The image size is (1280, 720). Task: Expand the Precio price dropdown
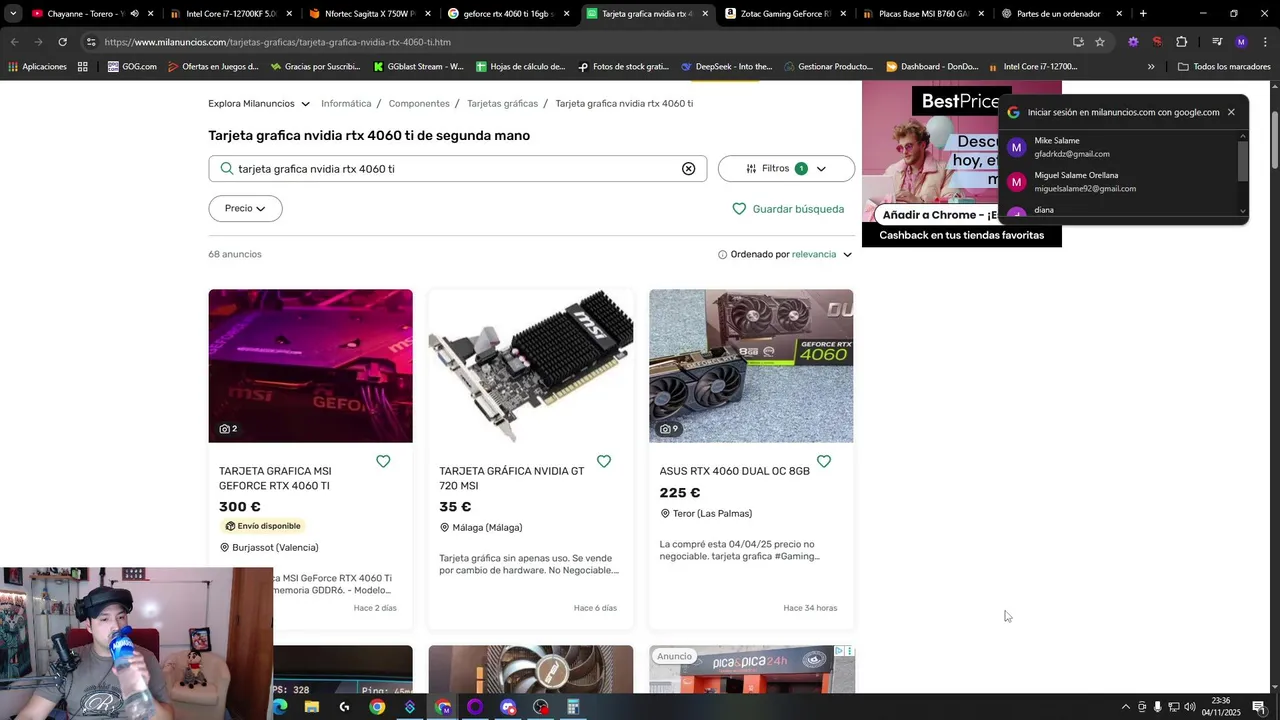[x=245, y=209]
